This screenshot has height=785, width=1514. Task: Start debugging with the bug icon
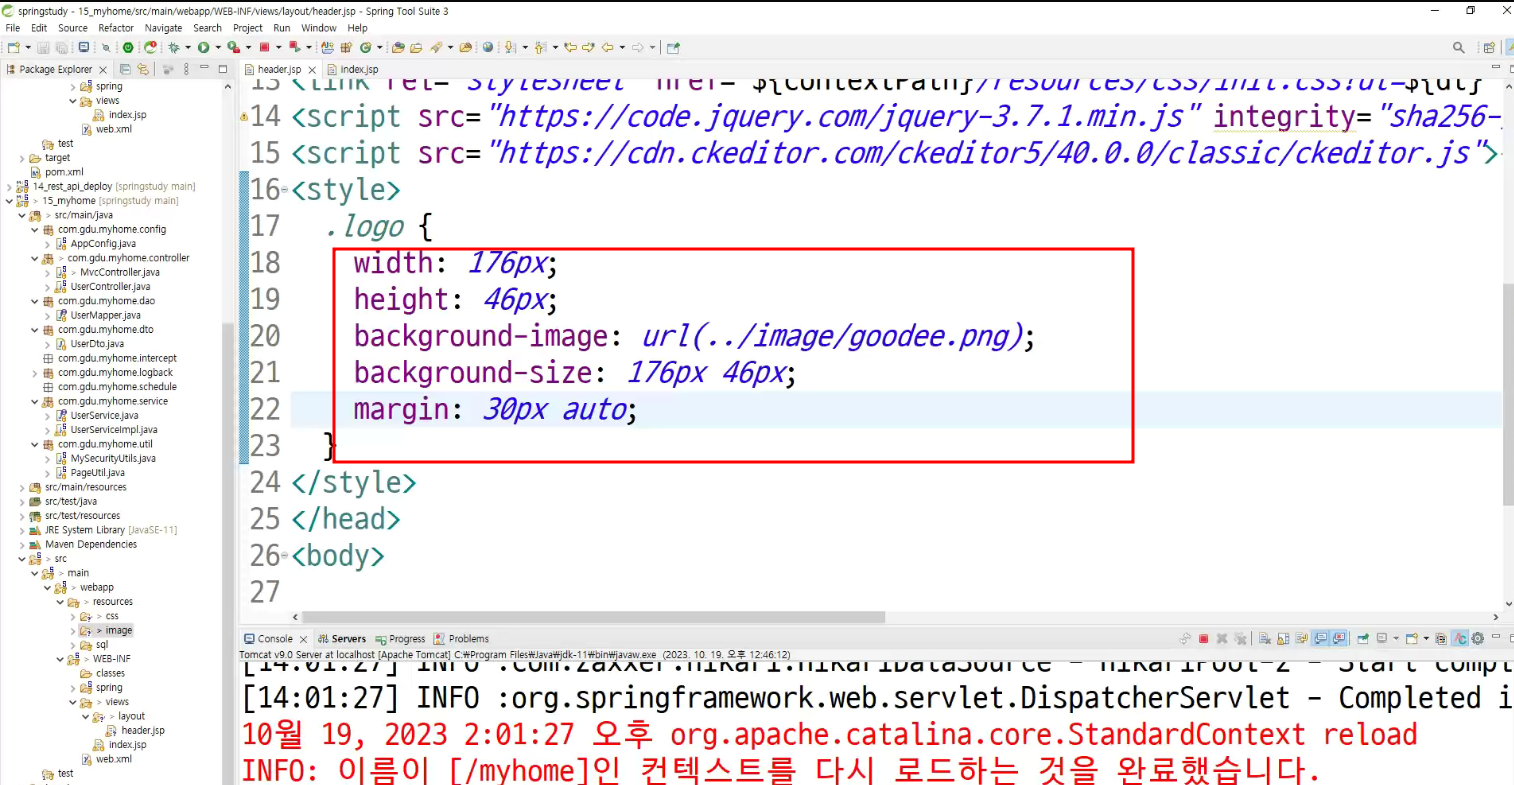click(x=174, y=47)
